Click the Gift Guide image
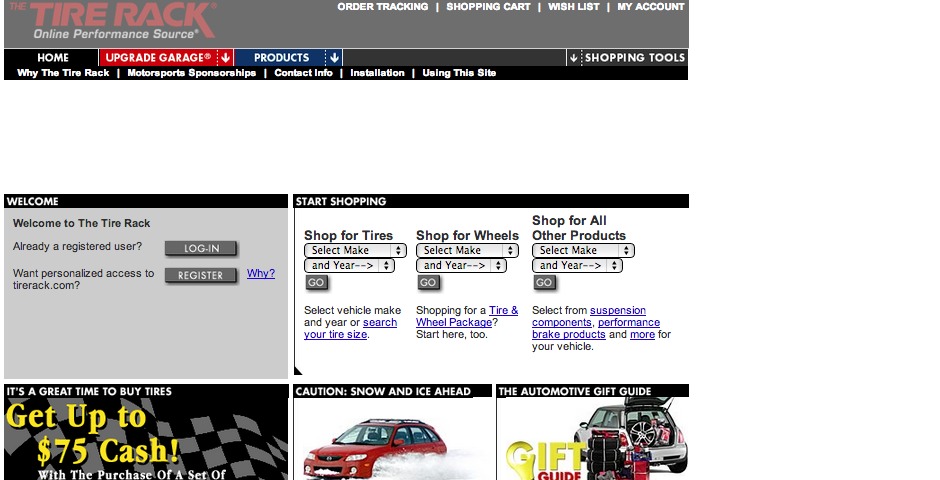 click(x=593, y=439)
